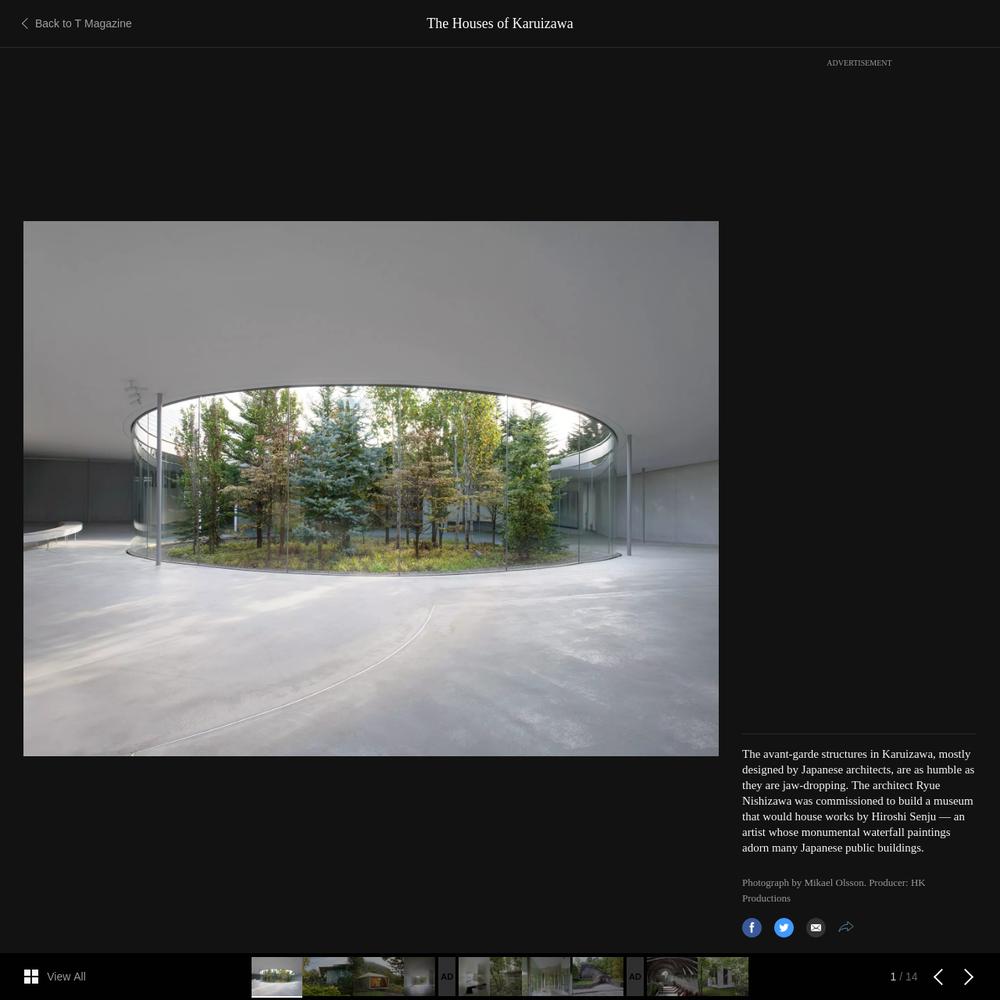Select the circular glass courtyard thumbnail
Image resolution: width=1000 pixels, height=1000 pixels.
pyautogui.click(x=277, y=976)
